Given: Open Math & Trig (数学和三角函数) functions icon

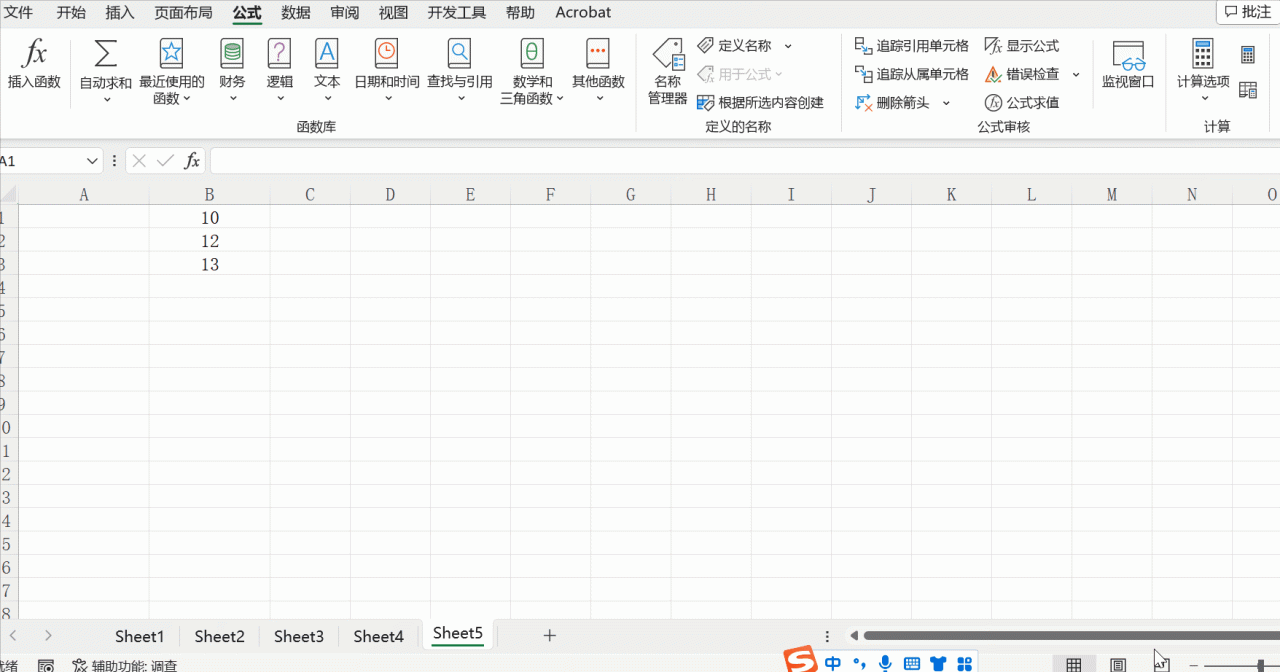Looking at the screenshot, I should (532, 53).
